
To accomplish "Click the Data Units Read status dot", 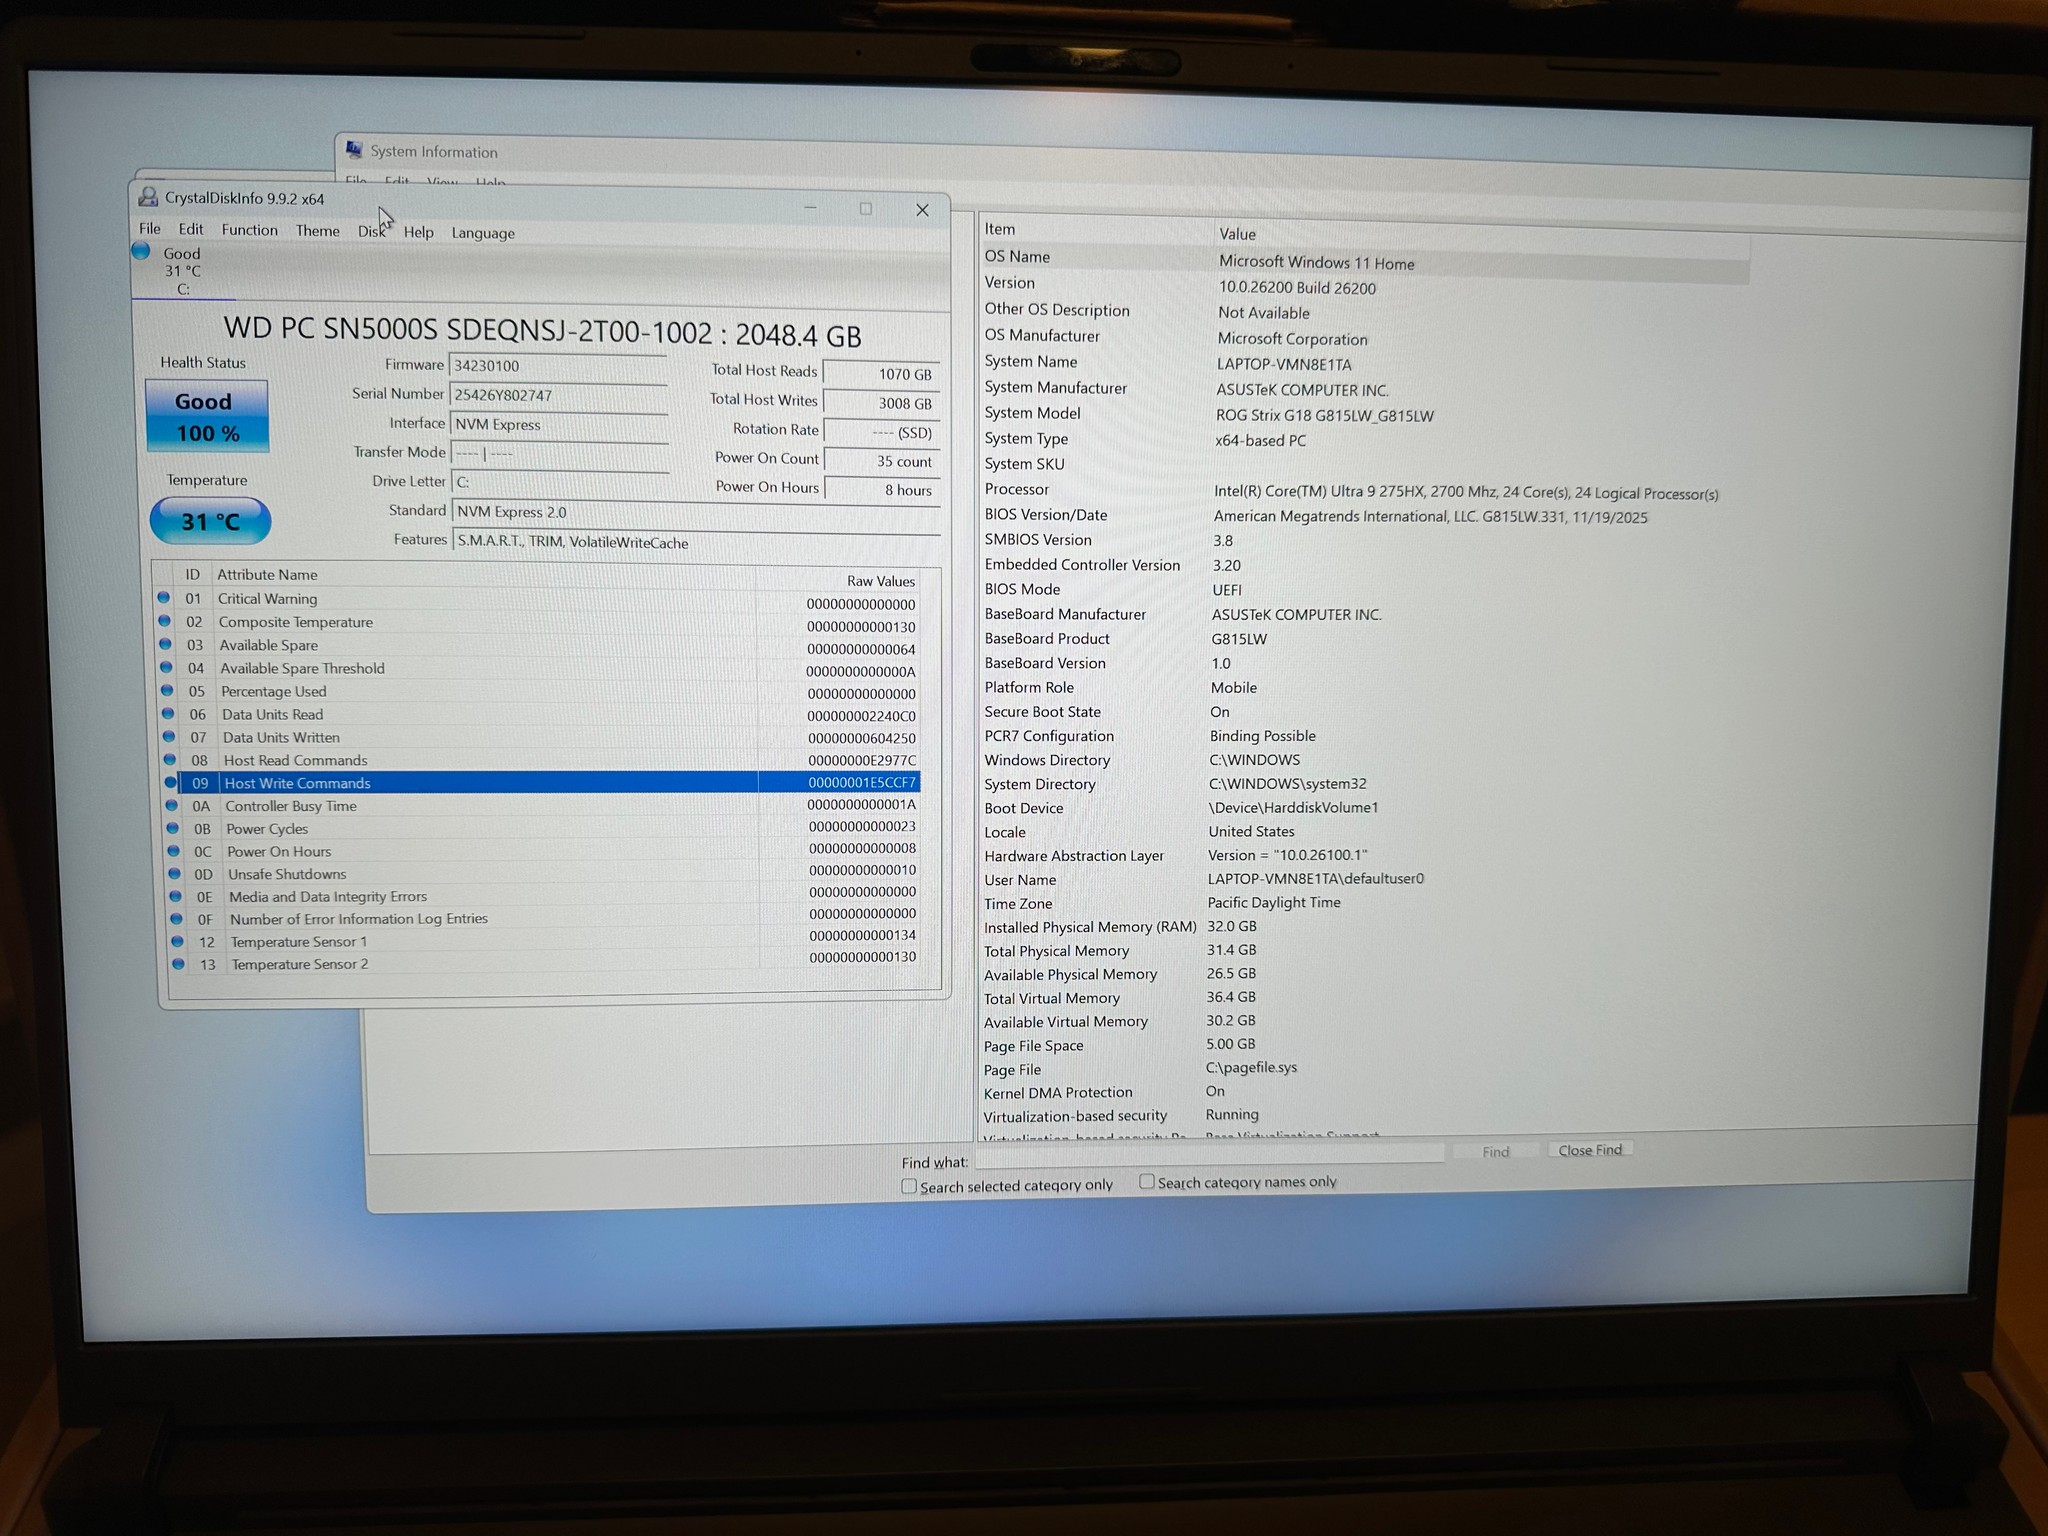I will pyautogui.click(x=168, y=713).
